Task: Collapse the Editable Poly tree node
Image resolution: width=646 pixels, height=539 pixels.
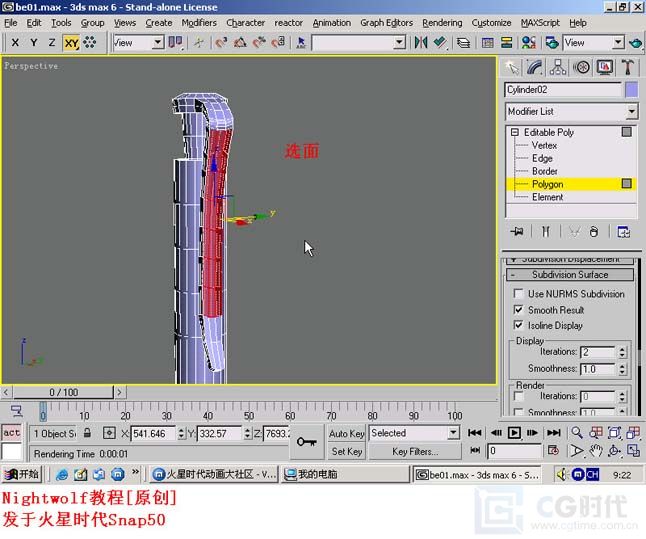Action: coord(515,132)
